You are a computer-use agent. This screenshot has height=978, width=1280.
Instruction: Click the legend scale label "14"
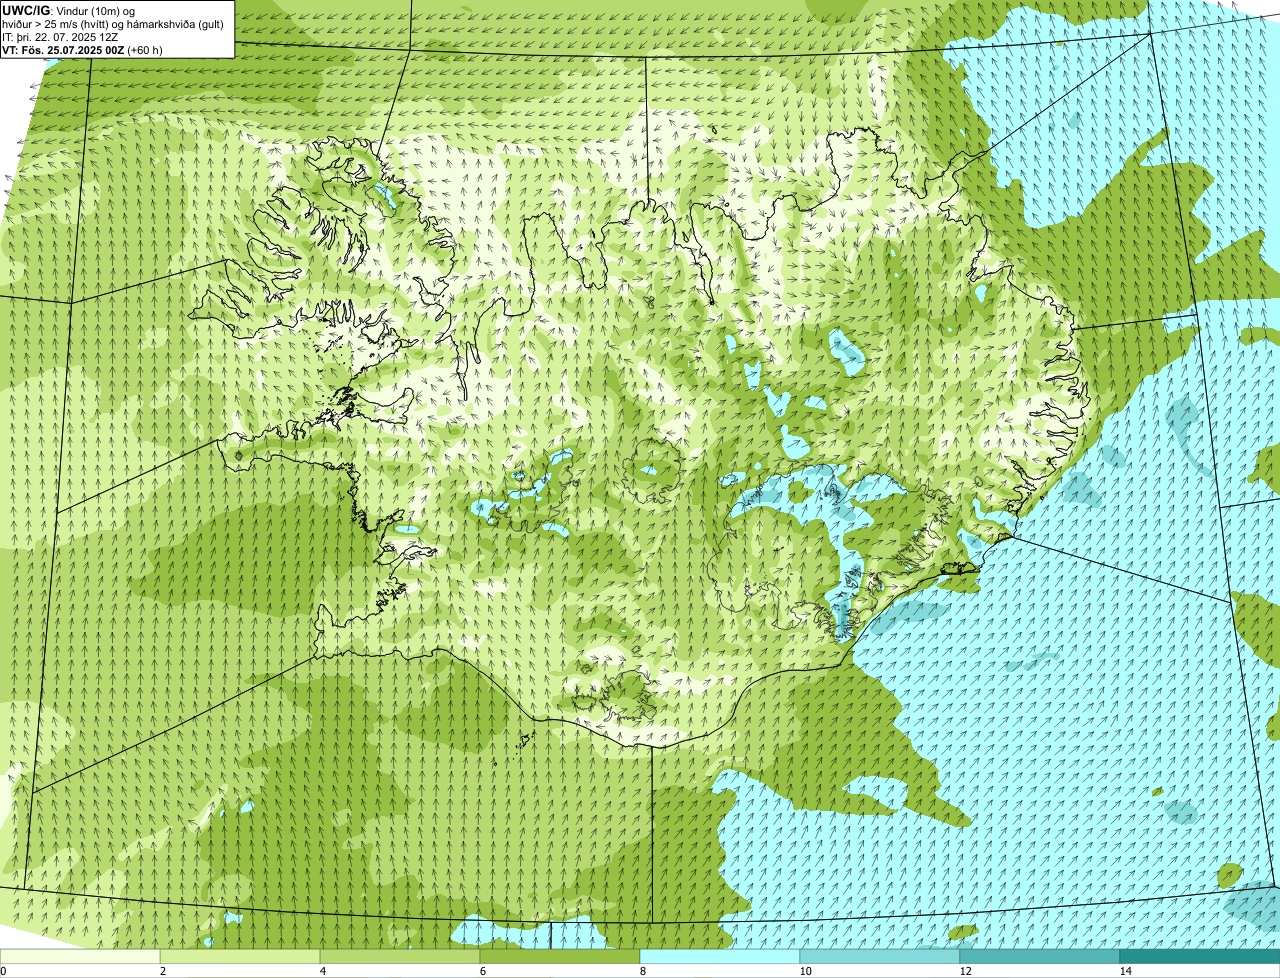(1125, 971)
